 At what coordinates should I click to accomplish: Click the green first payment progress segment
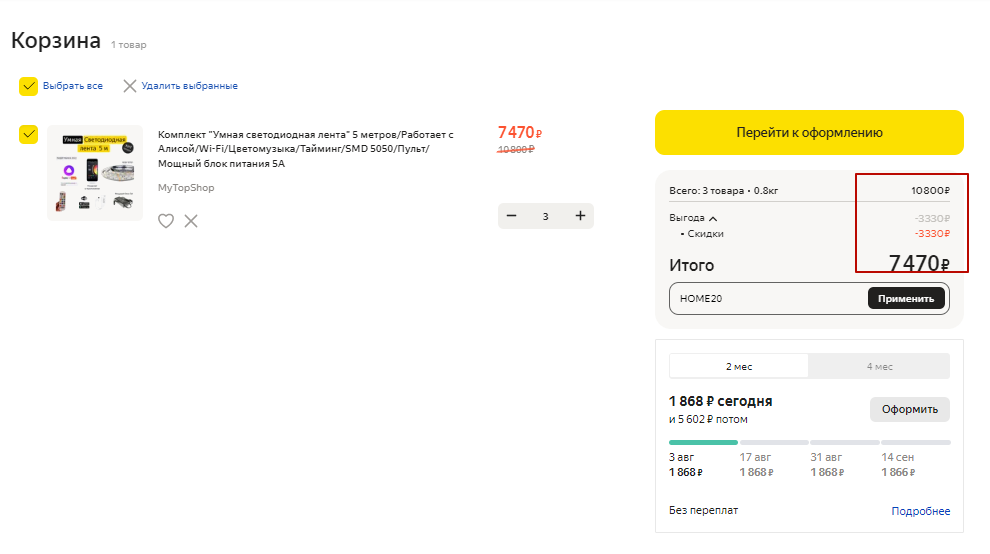[703, 442]
